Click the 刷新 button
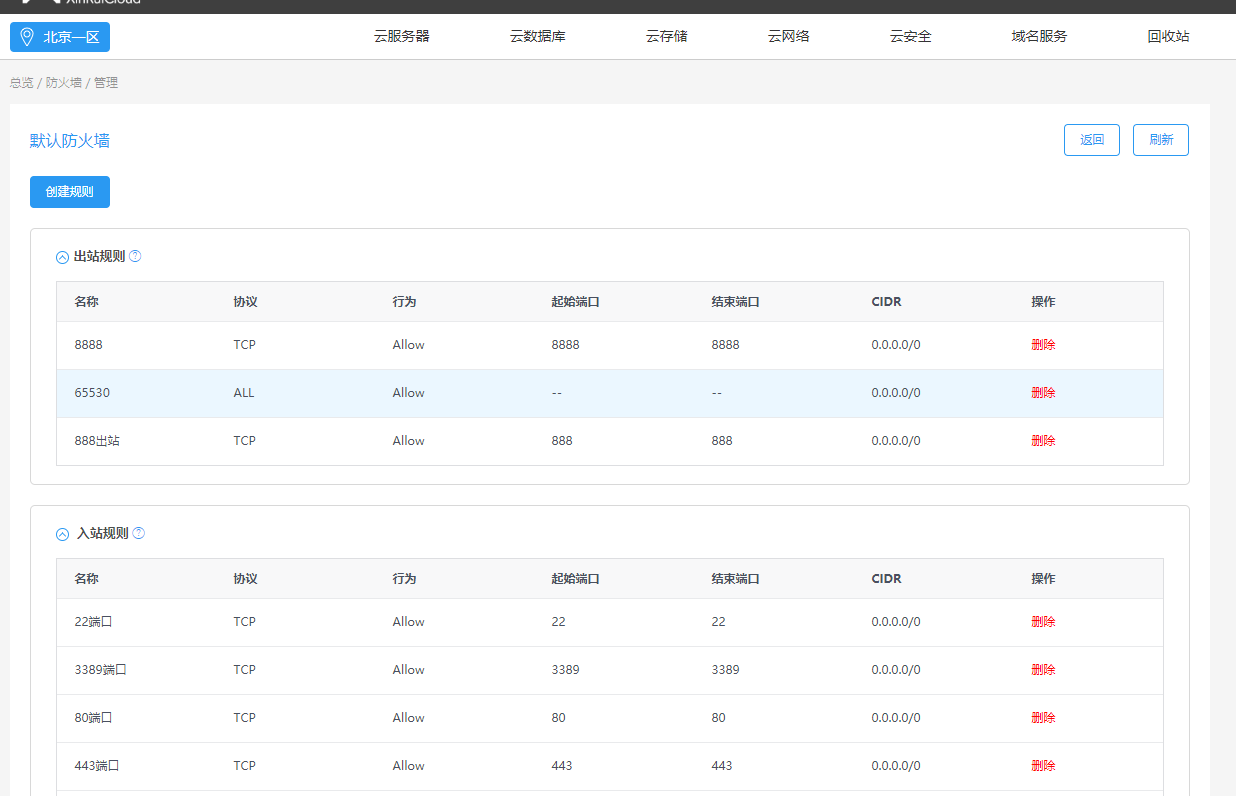The width and height of the screenshot is (1236, 796). [1161, 140]
